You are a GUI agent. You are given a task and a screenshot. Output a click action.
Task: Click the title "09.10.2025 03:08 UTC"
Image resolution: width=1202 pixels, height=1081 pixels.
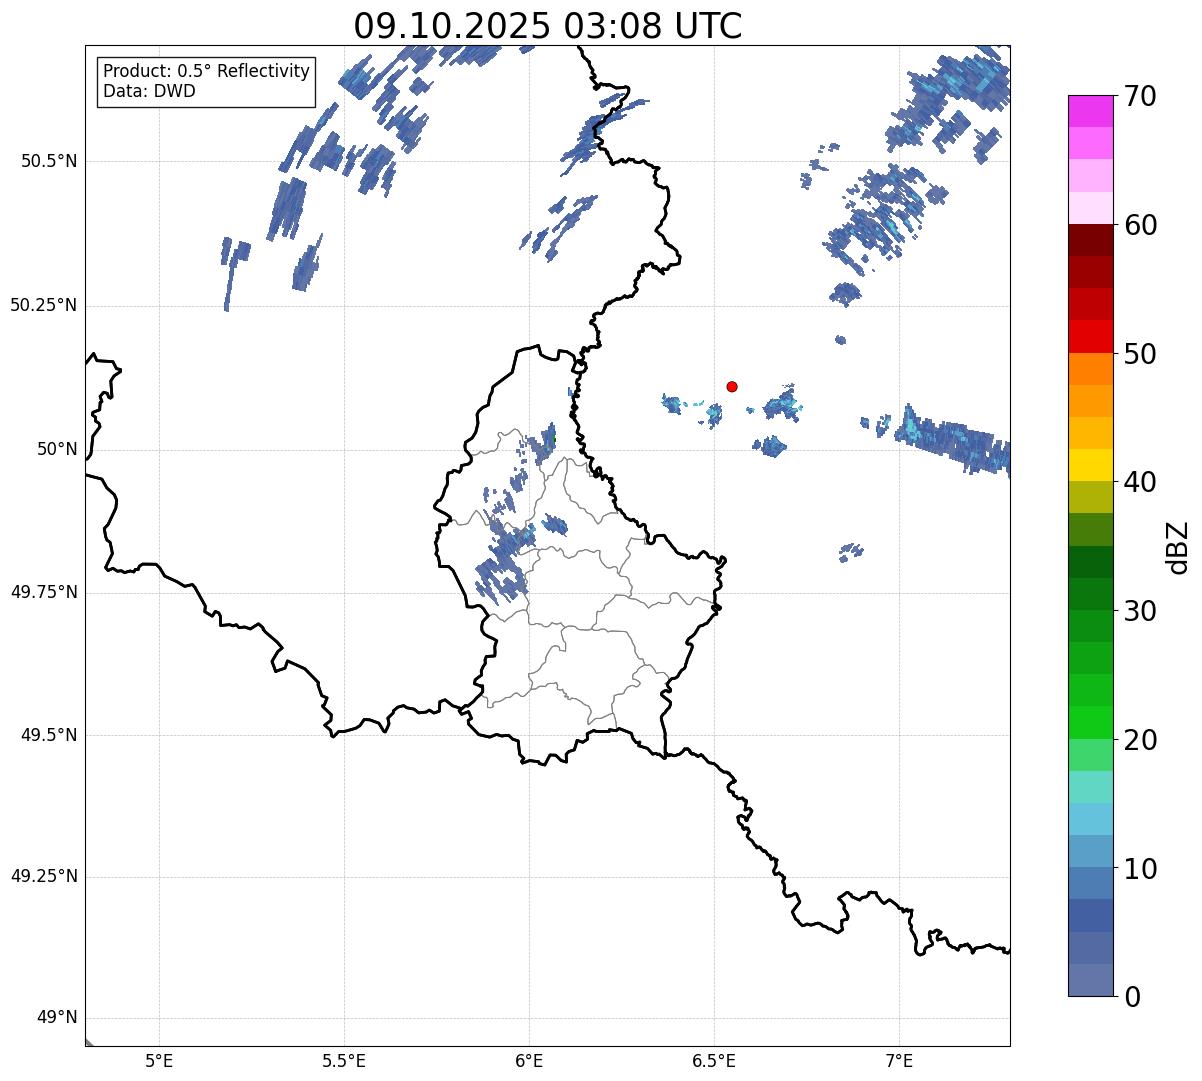click(548, 25)
